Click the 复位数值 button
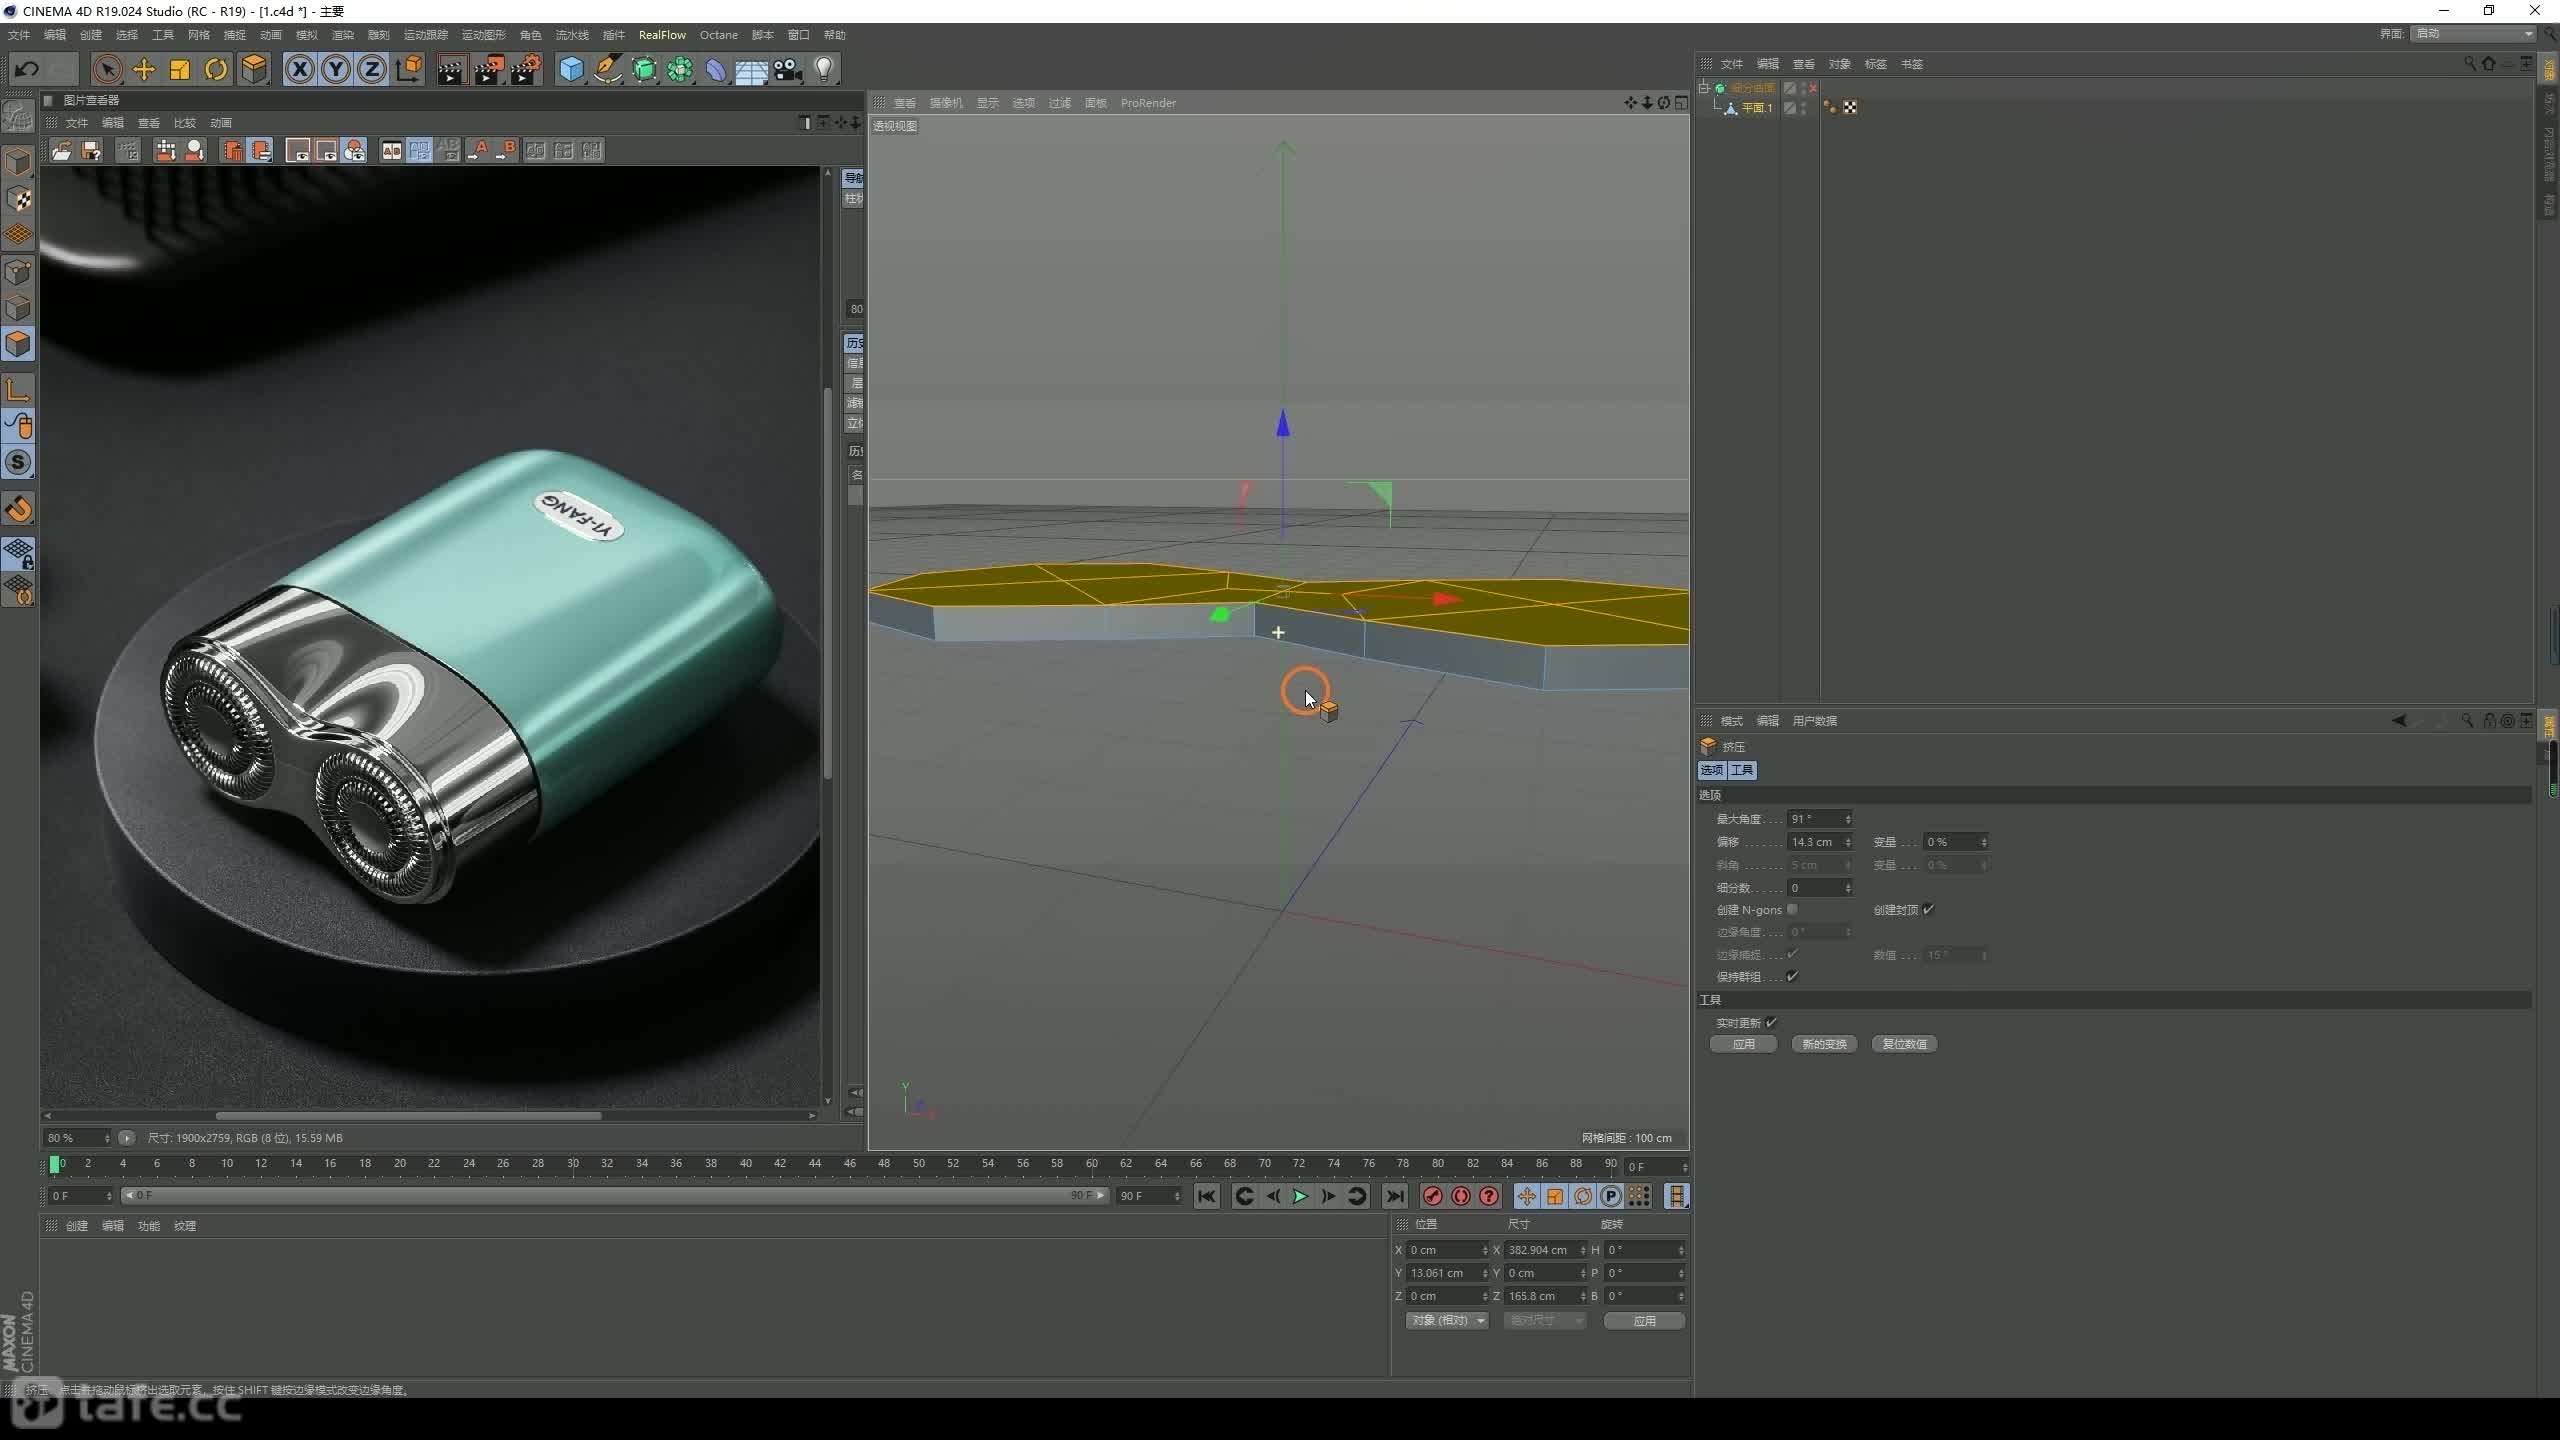Viewport: 2560px width, 1440px height. coord(1904,1044)
